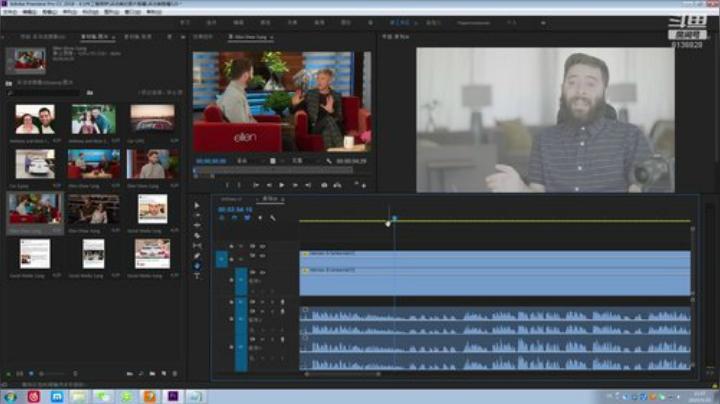Hide the lowest video track eye
The height and width of the screenshot is (404, 720).
pos(263,272)
